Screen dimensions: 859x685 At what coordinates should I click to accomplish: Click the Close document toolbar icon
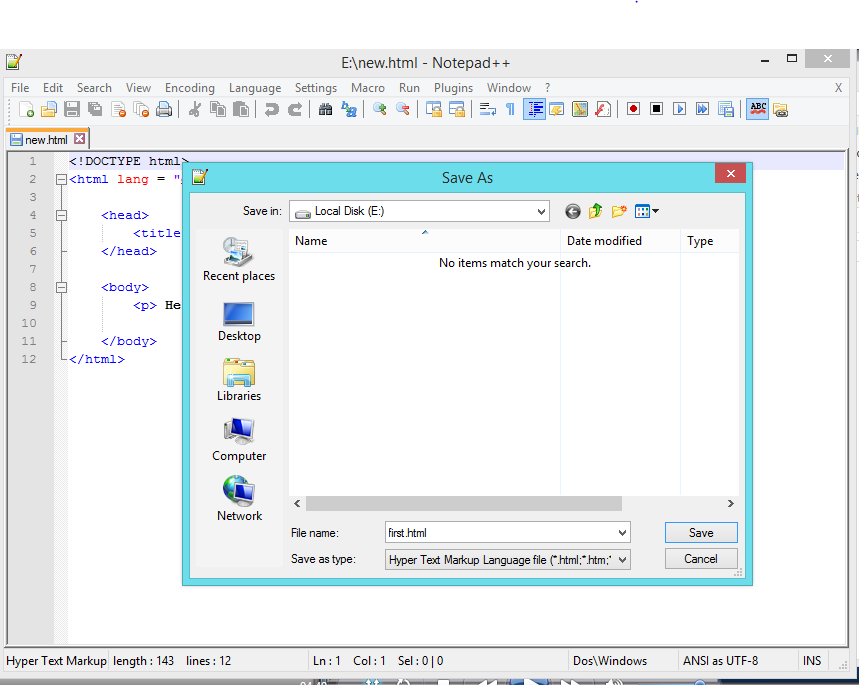pos(118,110)
